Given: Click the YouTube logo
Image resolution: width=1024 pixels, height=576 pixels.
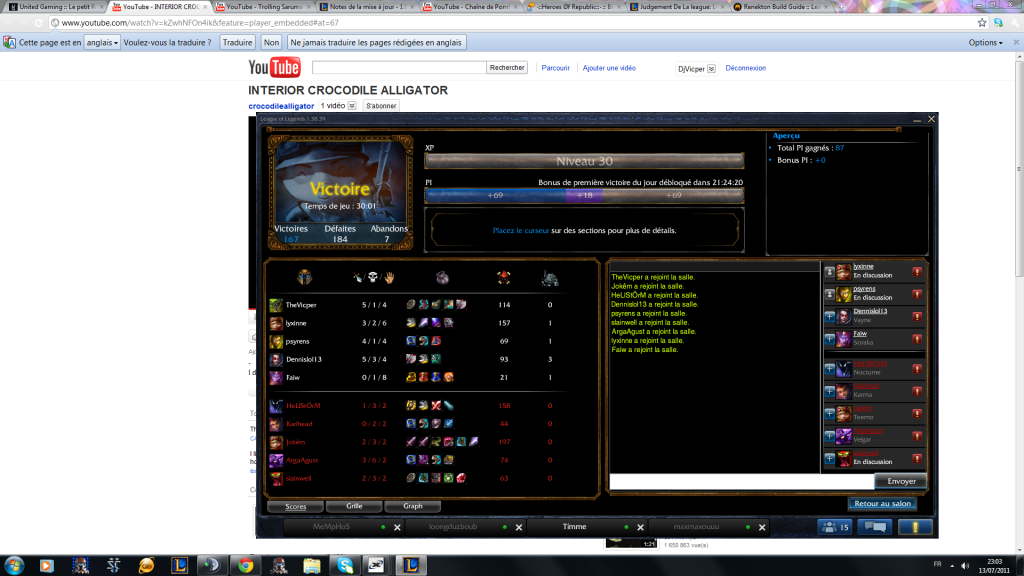Looking at the screenshot, I should 274,67.
